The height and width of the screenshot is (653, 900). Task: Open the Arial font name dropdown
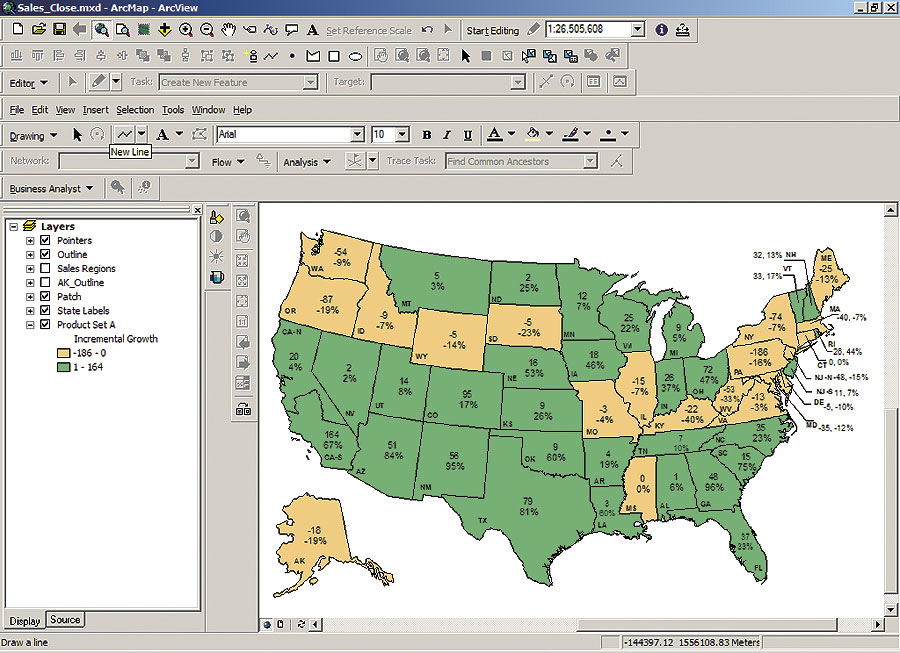point(357,134)
